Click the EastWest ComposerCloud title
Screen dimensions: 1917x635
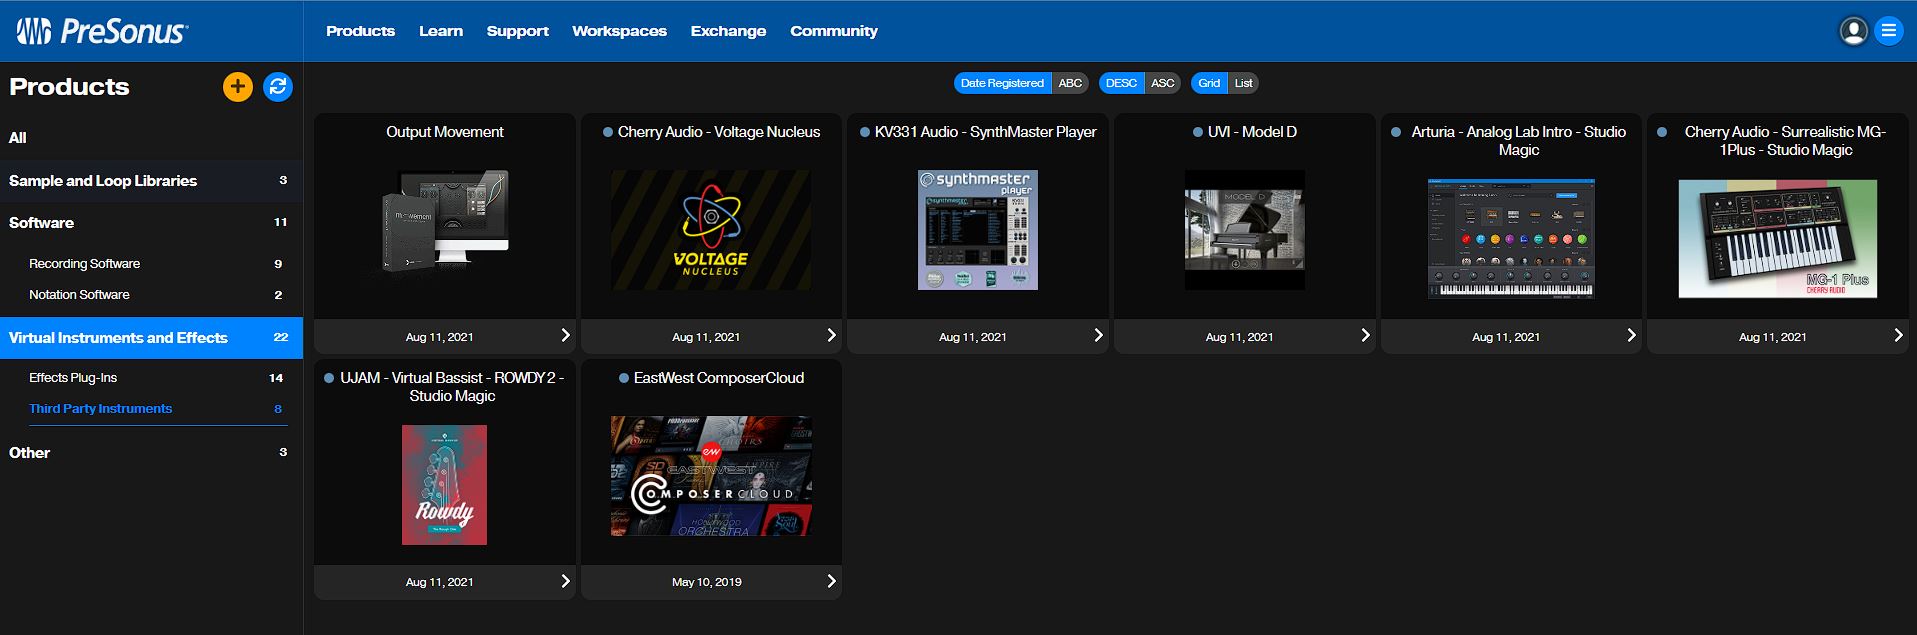[719, 378]
